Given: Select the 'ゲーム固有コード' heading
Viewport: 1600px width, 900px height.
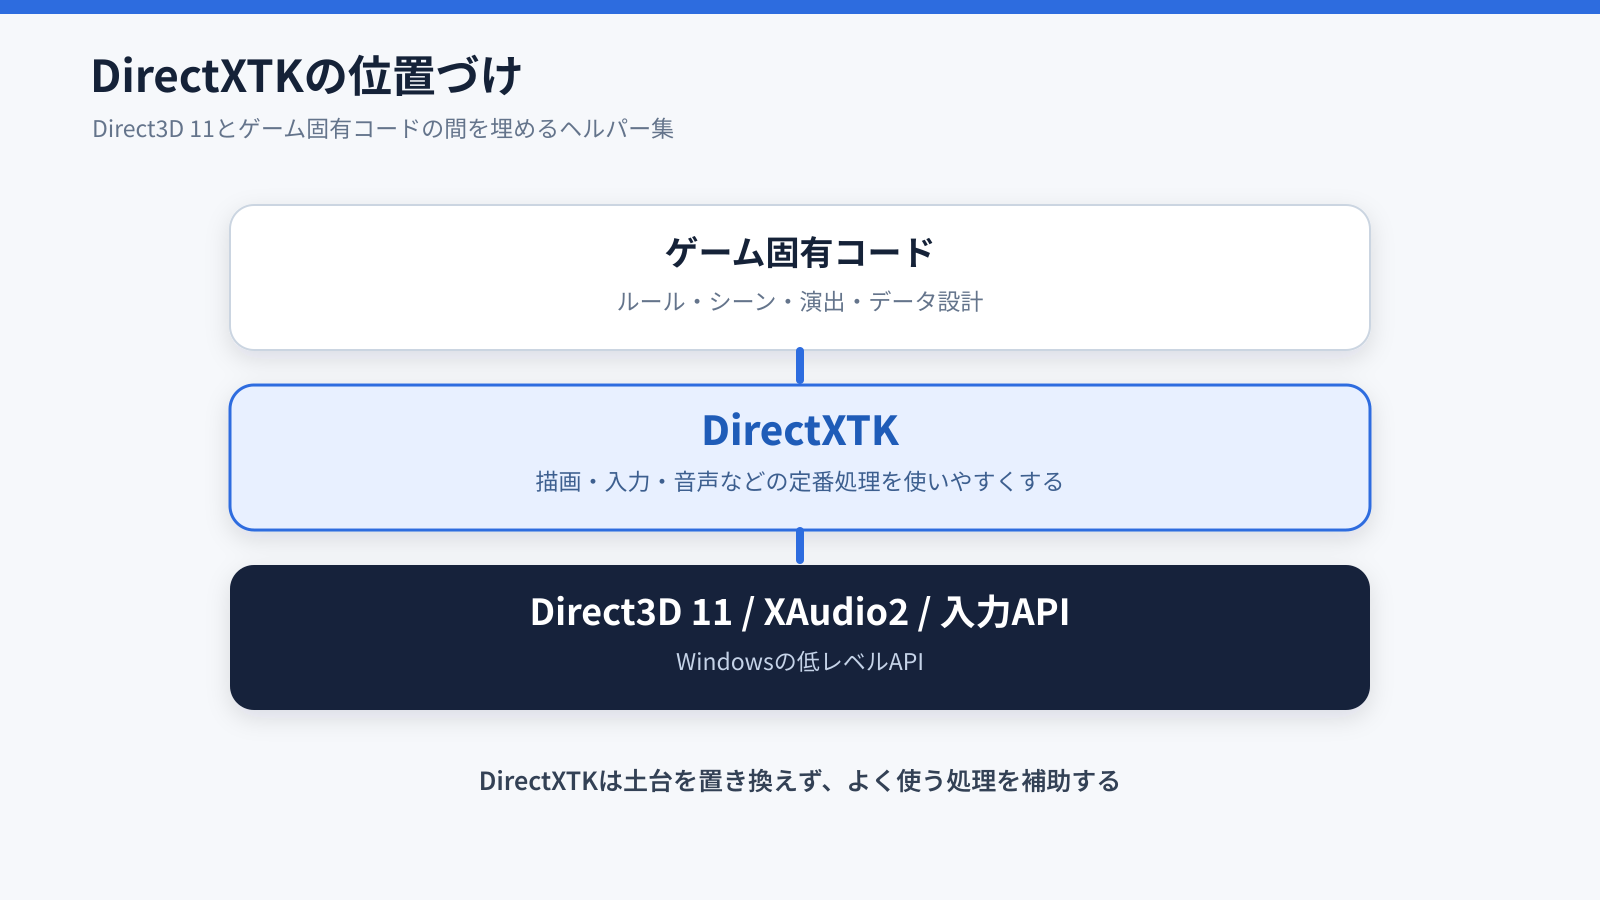Looking at the screenshot, I should tap(800, 253).
